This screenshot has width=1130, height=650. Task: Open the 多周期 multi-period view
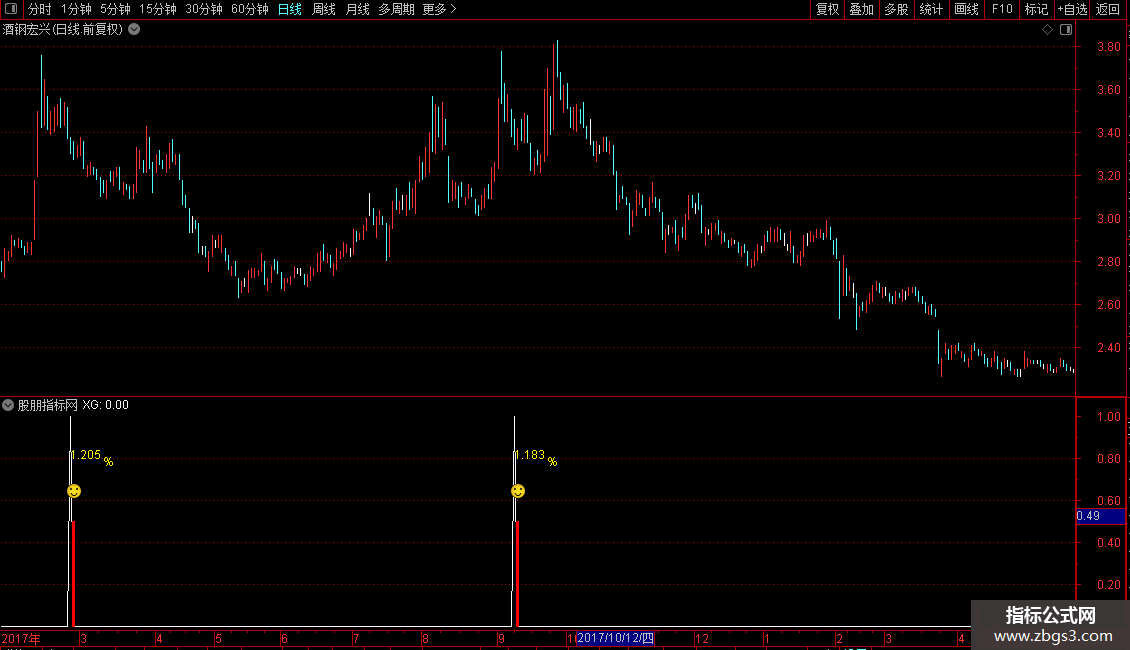coord(396,9)
